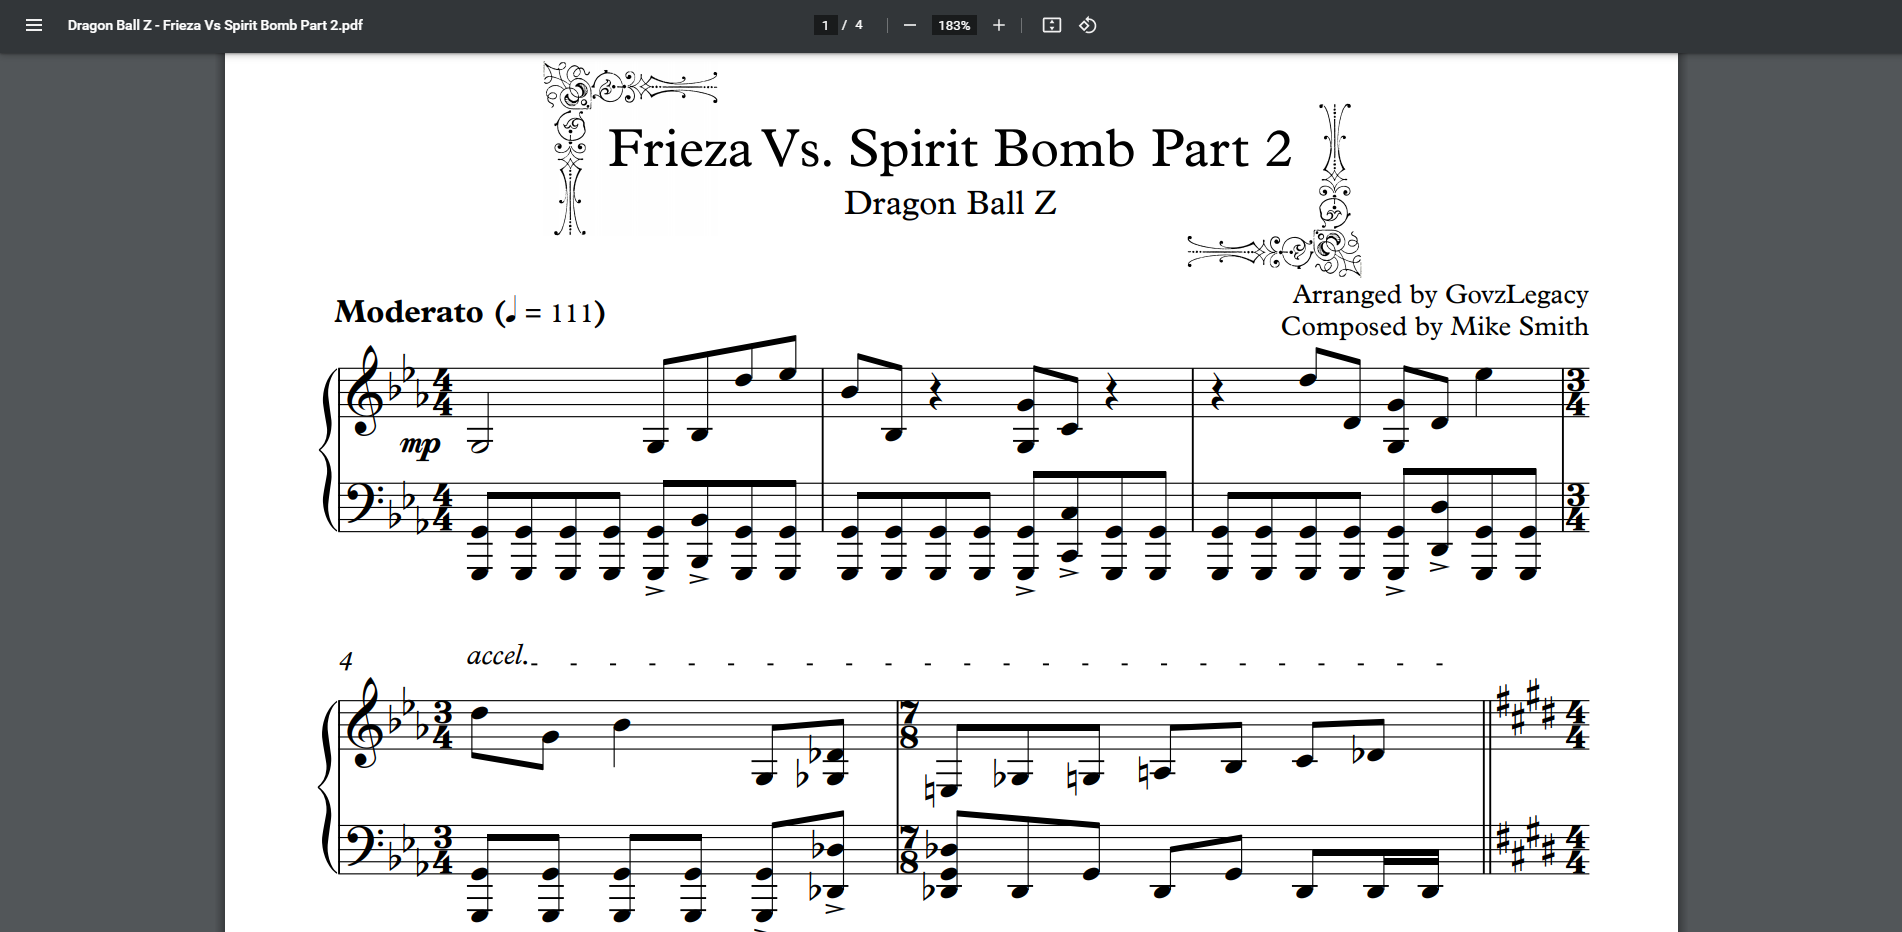Click the "mp" dynamic marking

coord(420,444)
